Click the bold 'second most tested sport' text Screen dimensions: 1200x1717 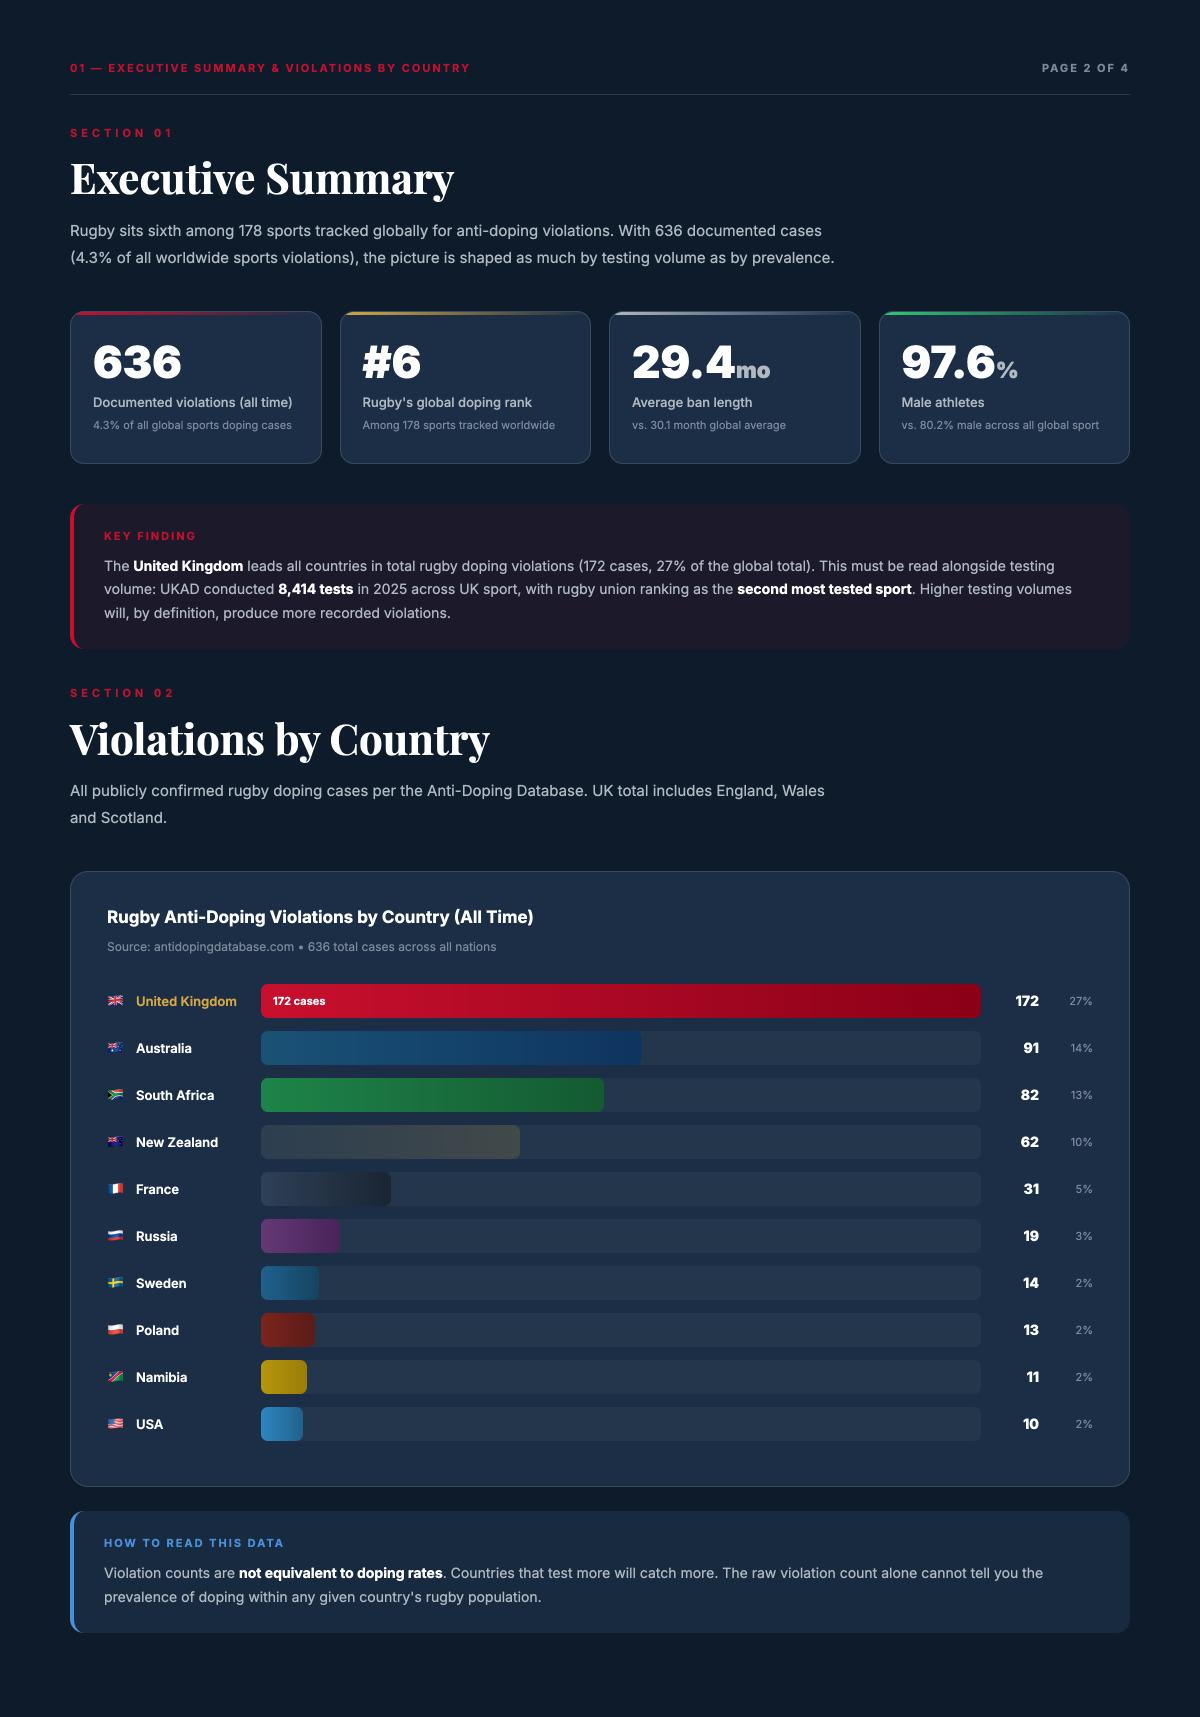point(824,589)
